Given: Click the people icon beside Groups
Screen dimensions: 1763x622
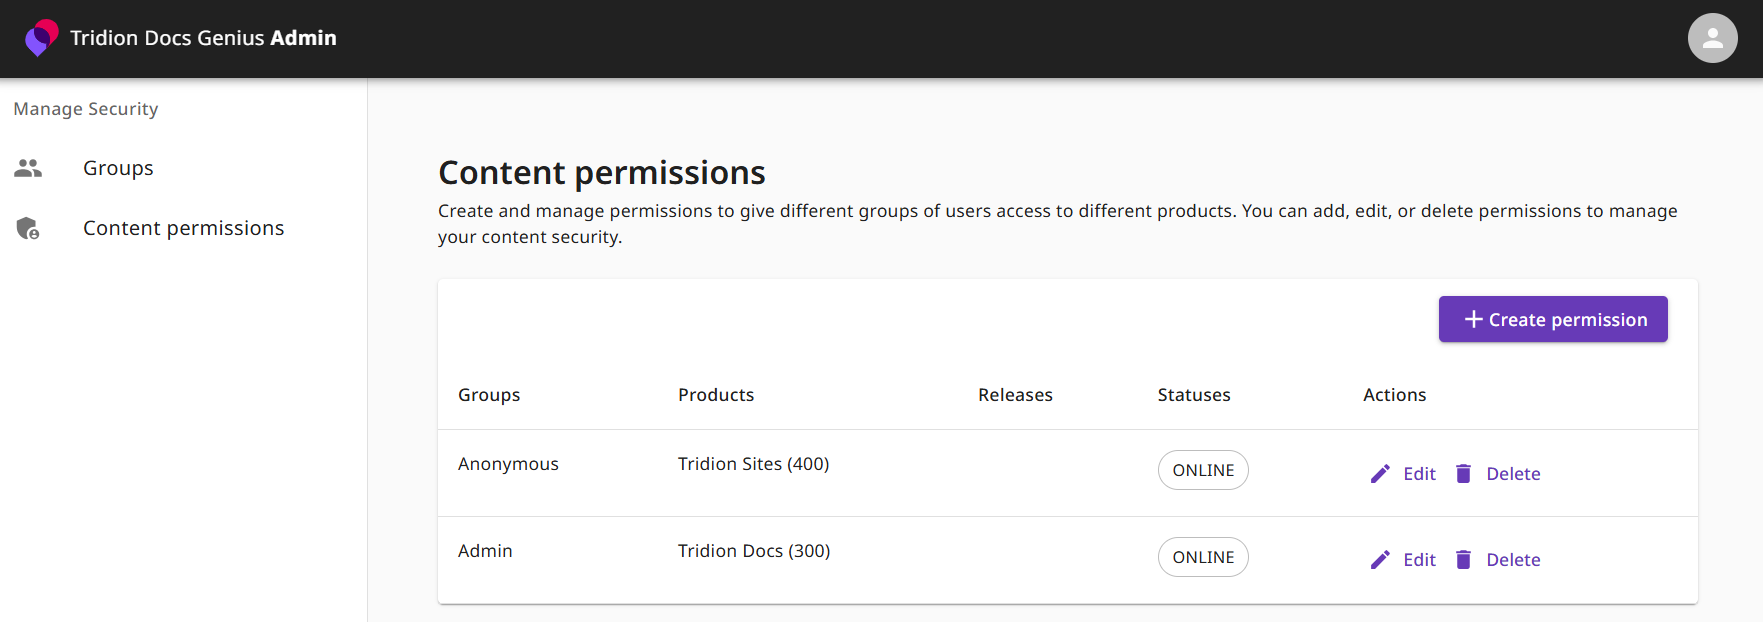Looking at the screenshot, I should click(28, 168).
